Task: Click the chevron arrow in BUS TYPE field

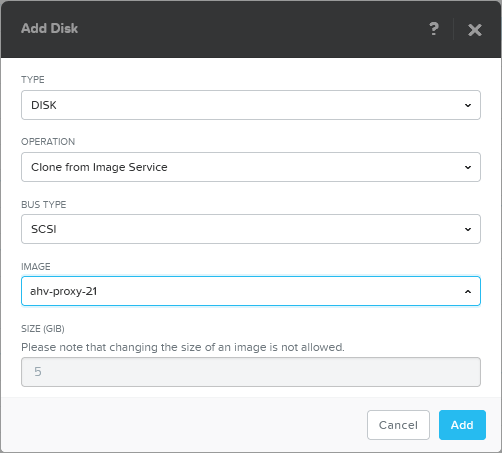Action: click(468, 229)
